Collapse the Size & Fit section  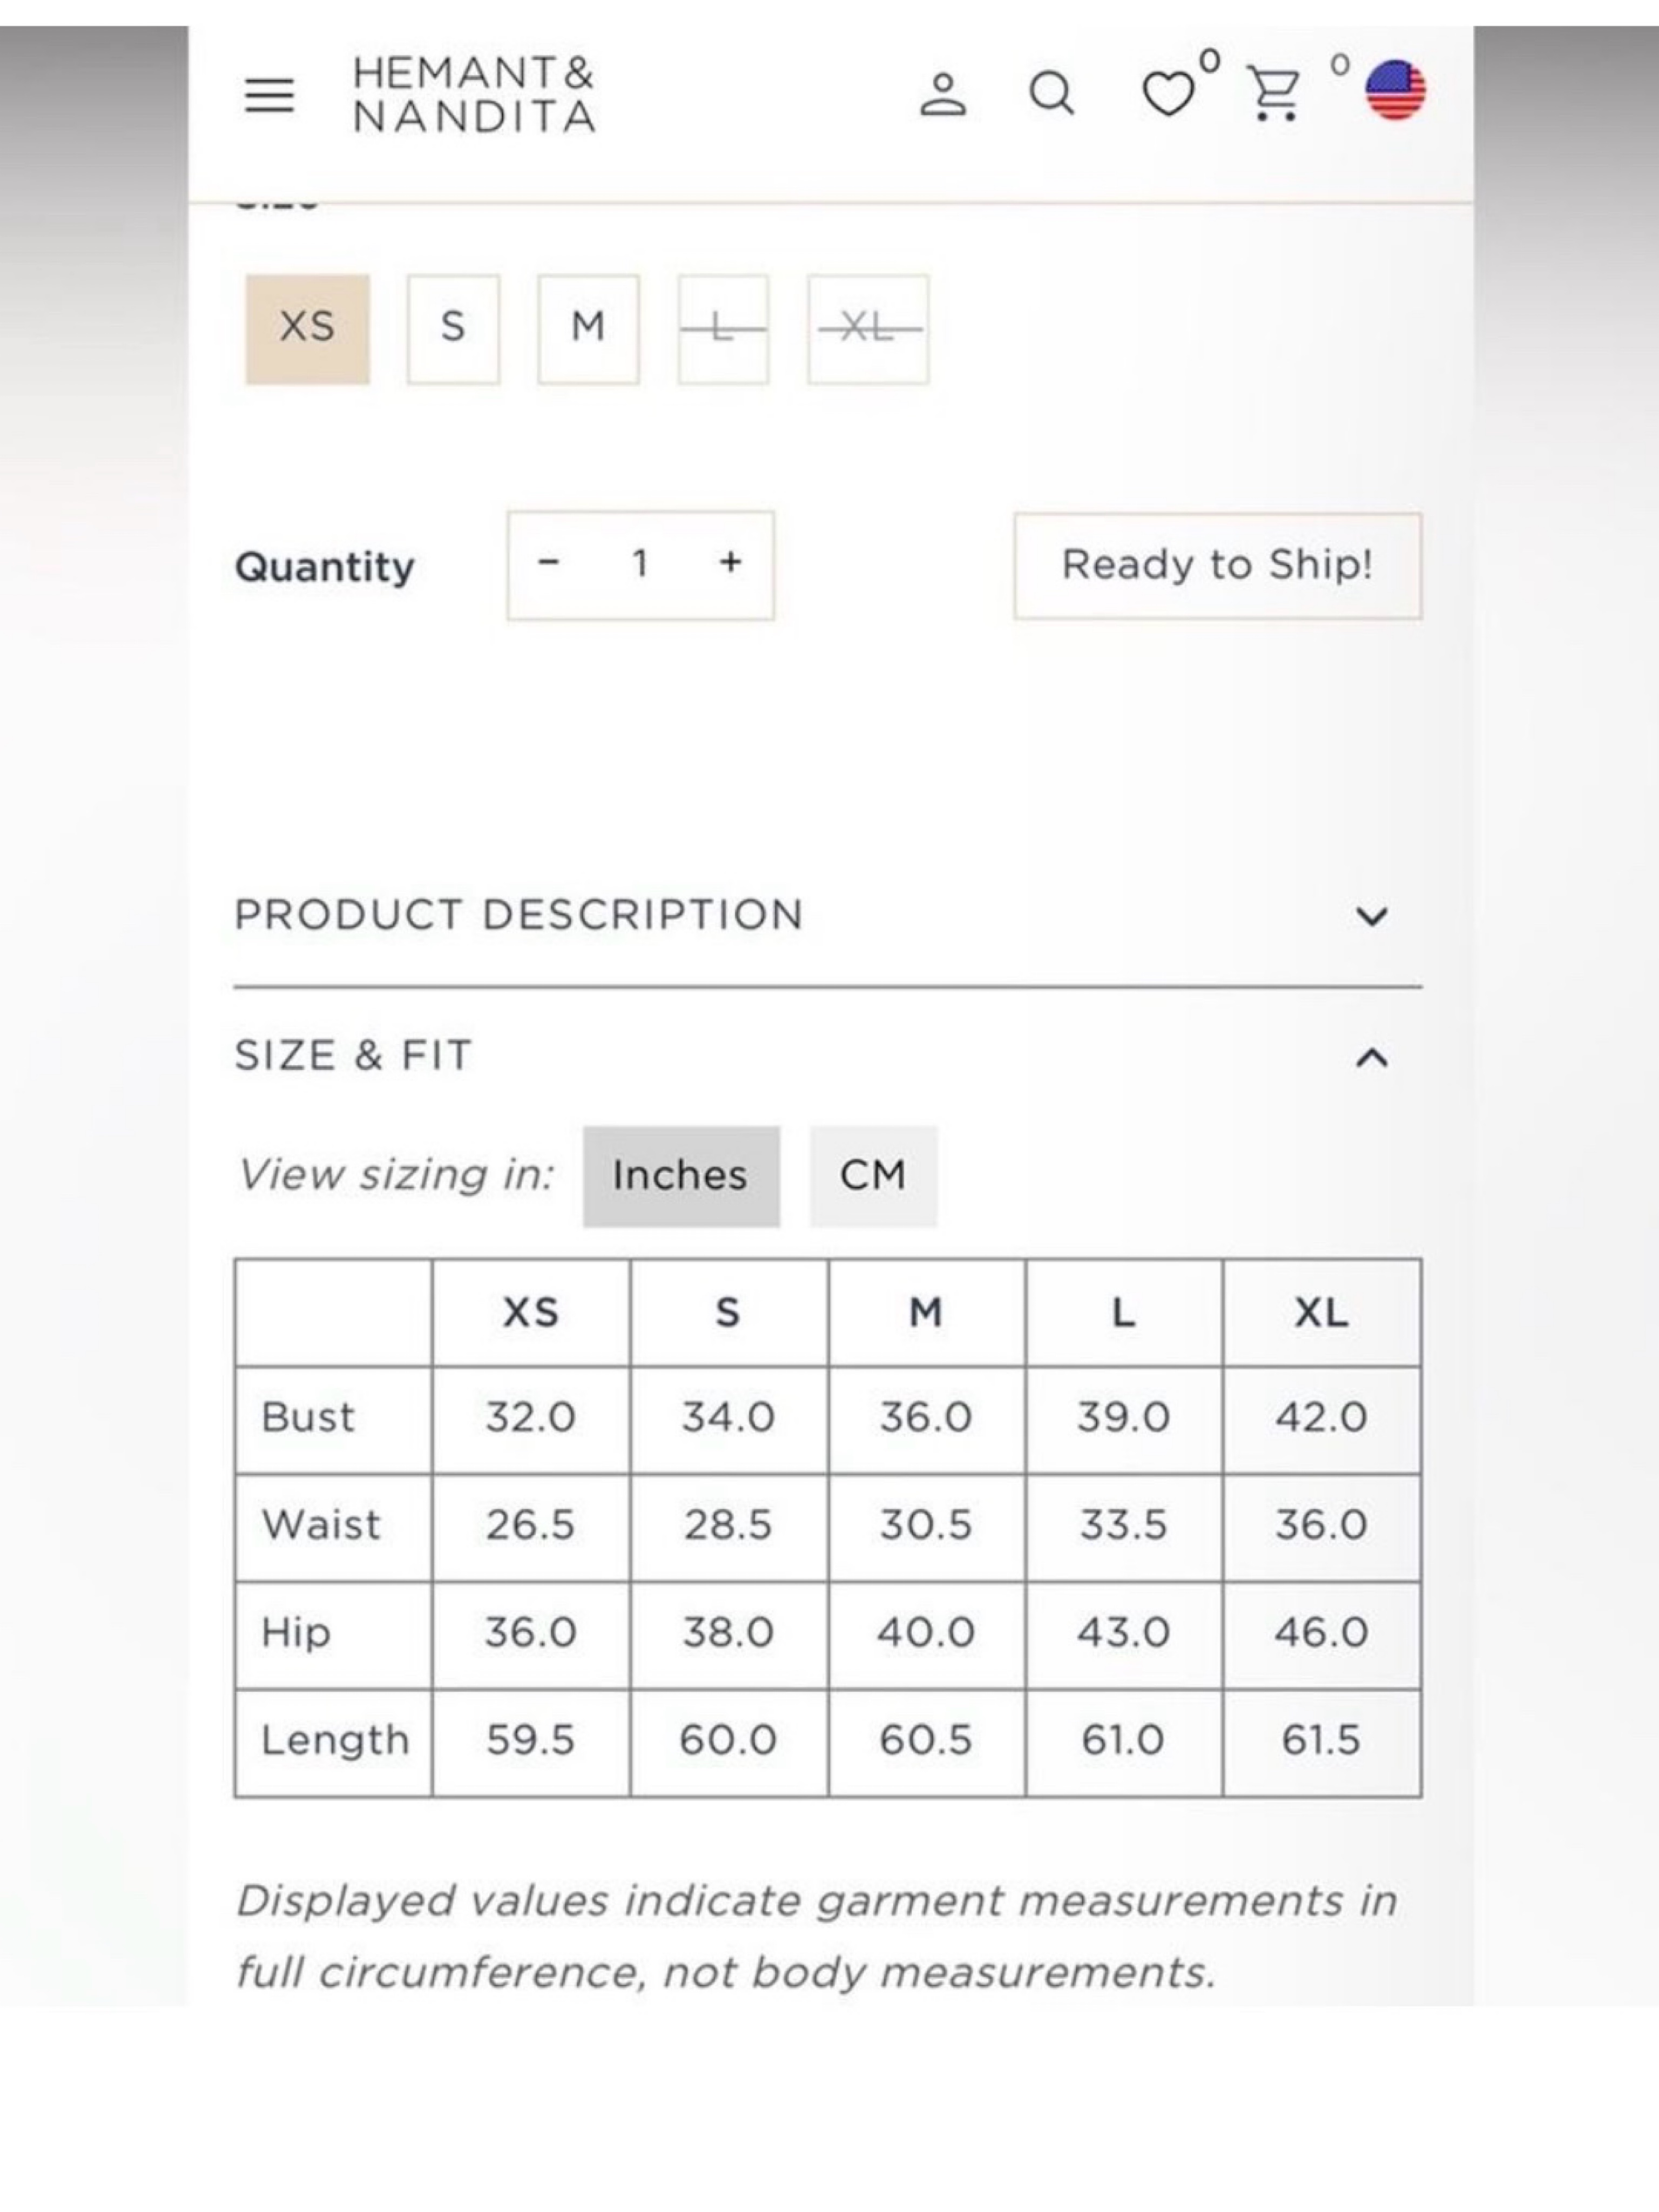[x=827, y=1056]
